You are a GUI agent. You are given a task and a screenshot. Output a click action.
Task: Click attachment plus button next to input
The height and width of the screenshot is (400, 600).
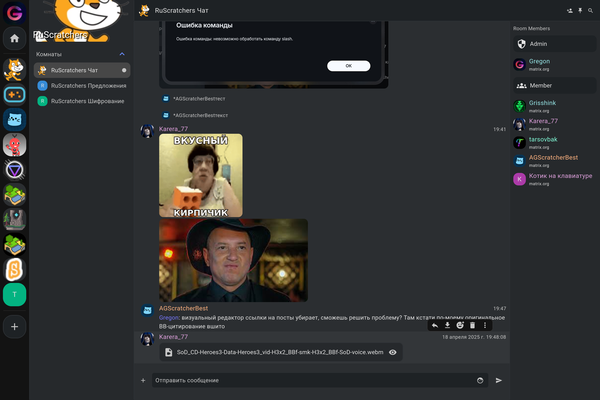(143, 380)
